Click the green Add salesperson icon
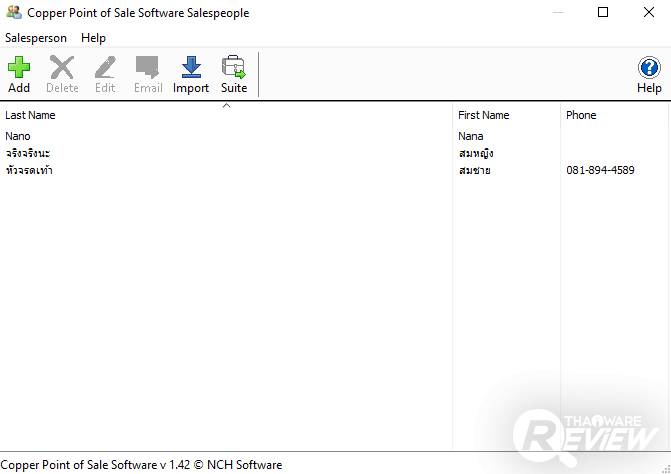Image resolution: width=671 pixels, height=474 pixels. 19,68
